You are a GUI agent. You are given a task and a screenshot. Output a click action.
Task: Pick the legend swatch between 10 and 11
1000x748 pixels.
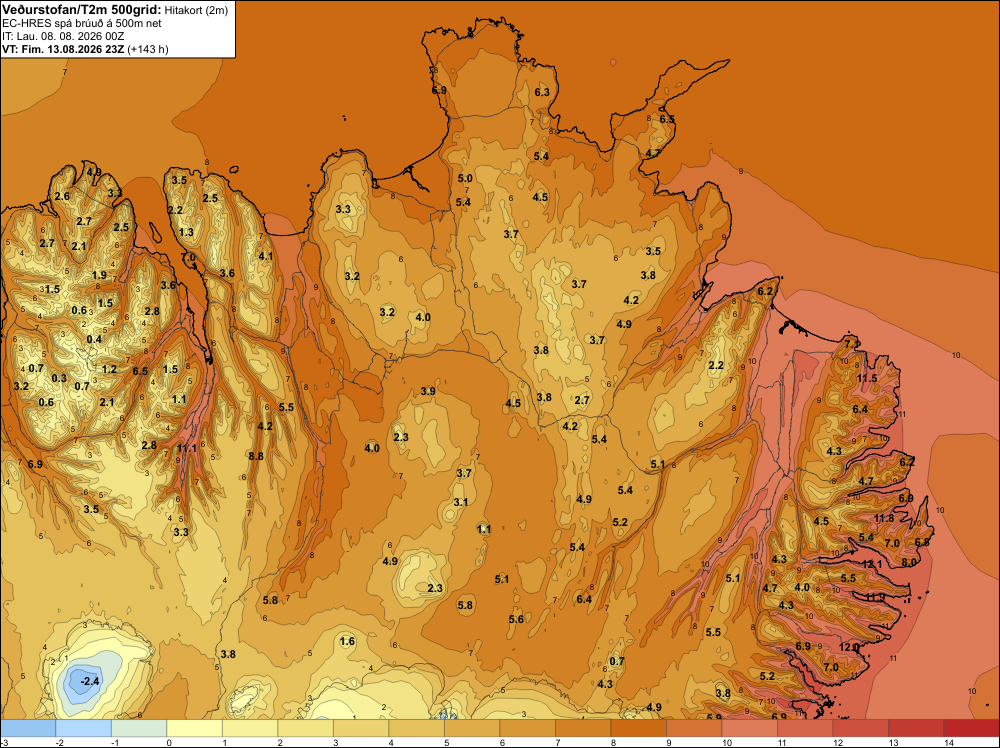click(749, 728)
